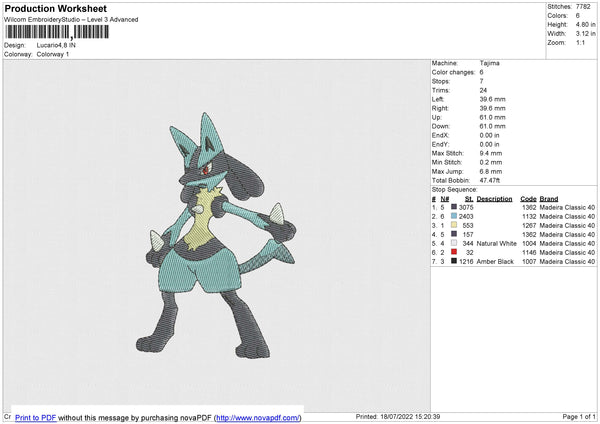Click the Stops label

click(x=441, y=81)
